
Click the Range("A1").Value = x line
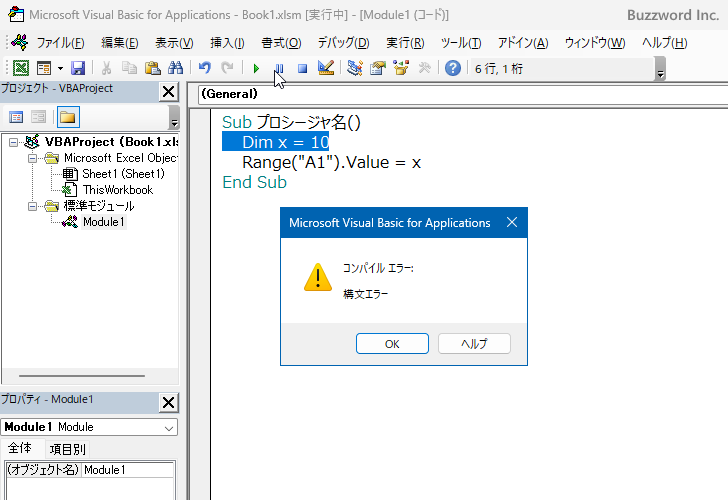tap(332, 162)
